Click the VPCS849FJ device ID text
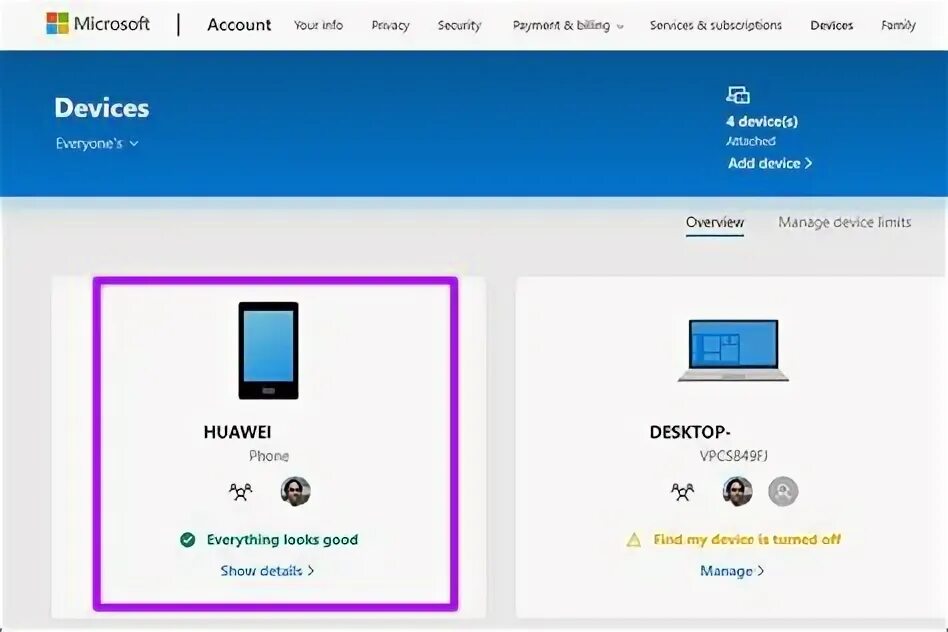The height and width of the screenshot is (632, 948). pos(733,455)
